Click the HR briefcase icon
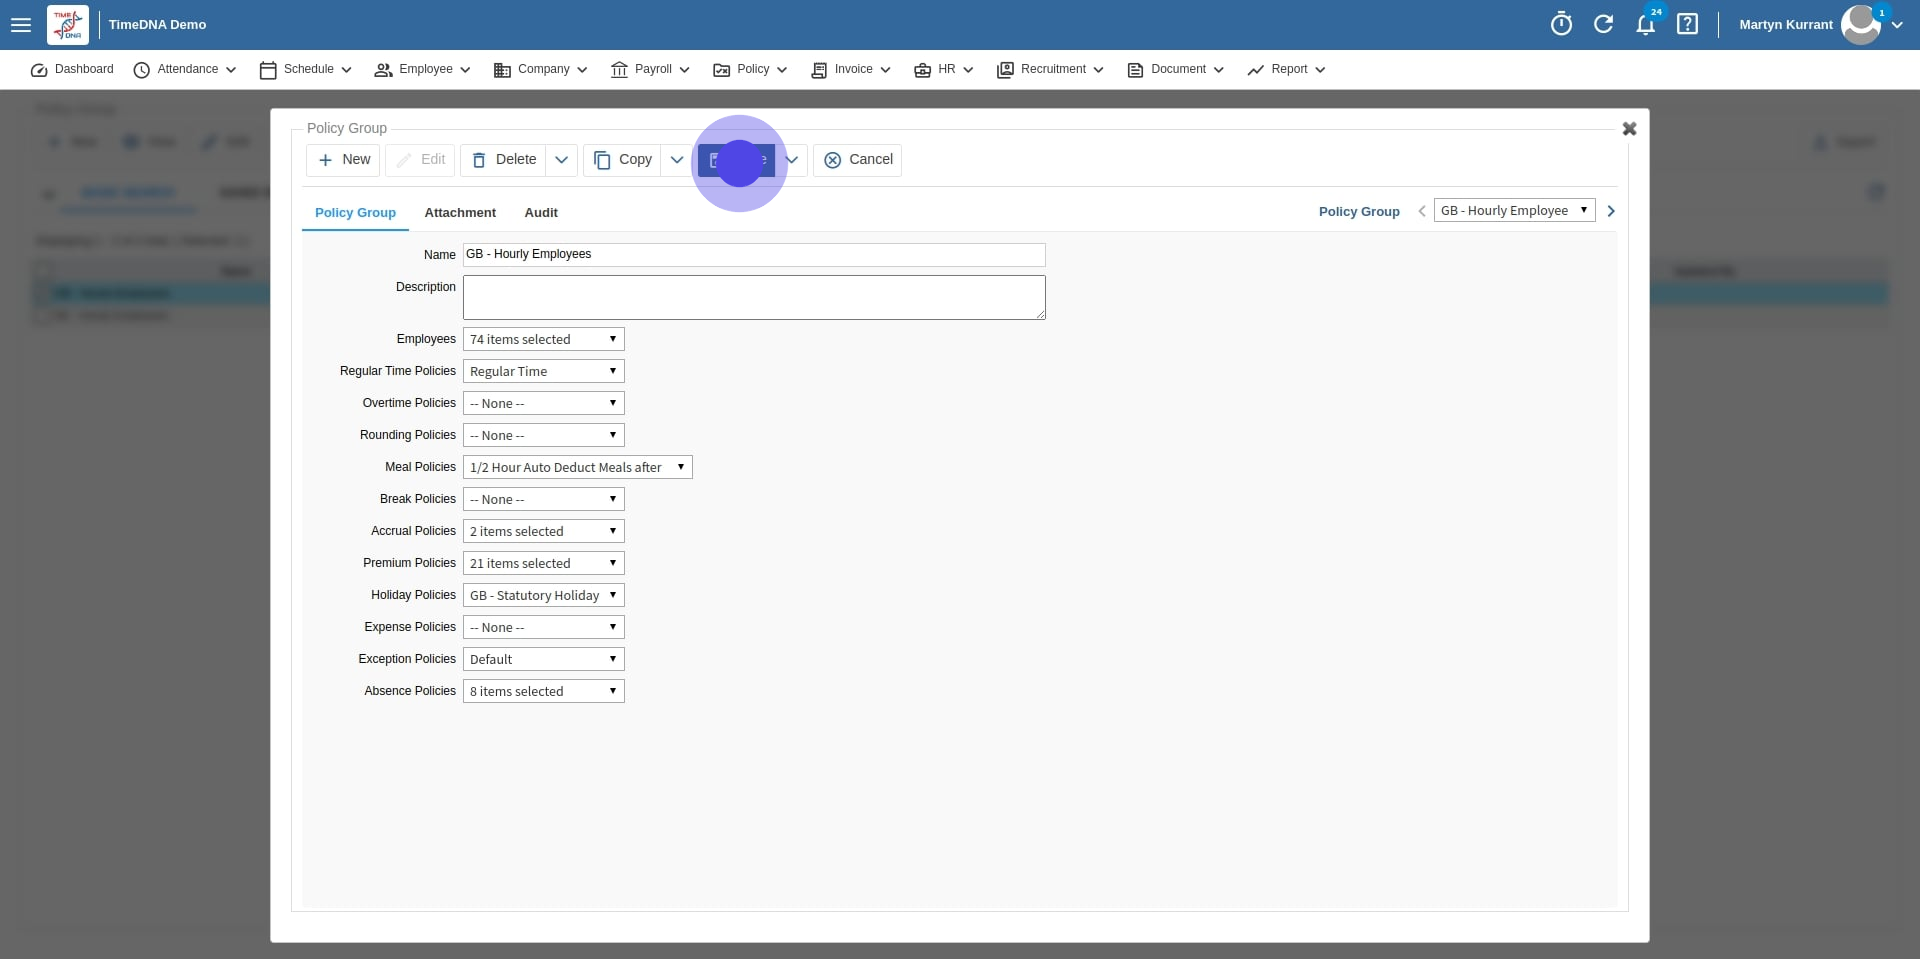 [x=923, y=70]
